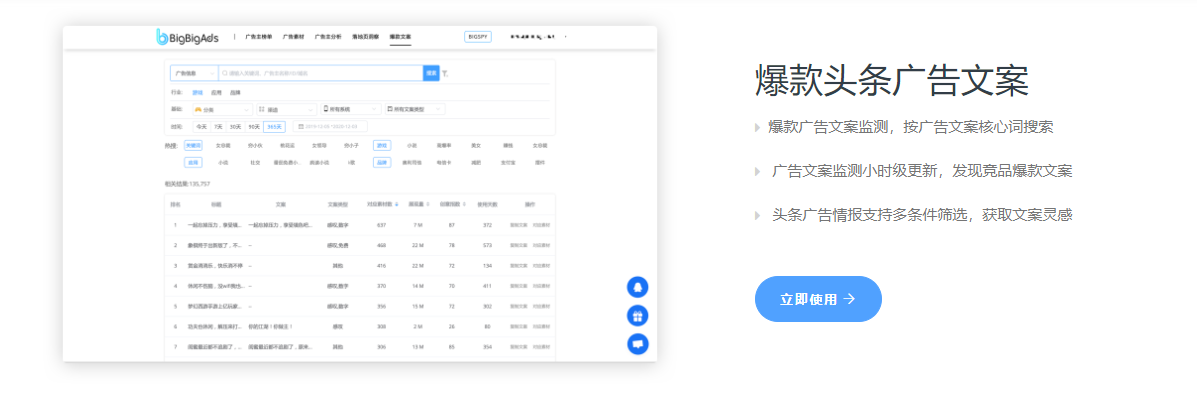Click 复制文案 in table row 6

(518, 327)
